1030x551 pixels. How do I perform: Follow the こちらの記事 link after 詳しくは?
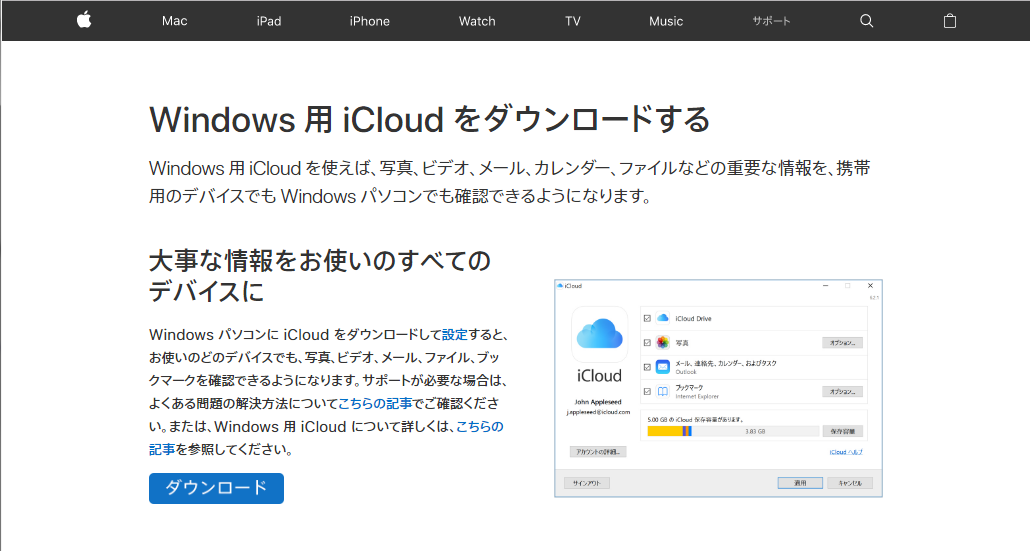pyautogui.click(x=326, y=437)
